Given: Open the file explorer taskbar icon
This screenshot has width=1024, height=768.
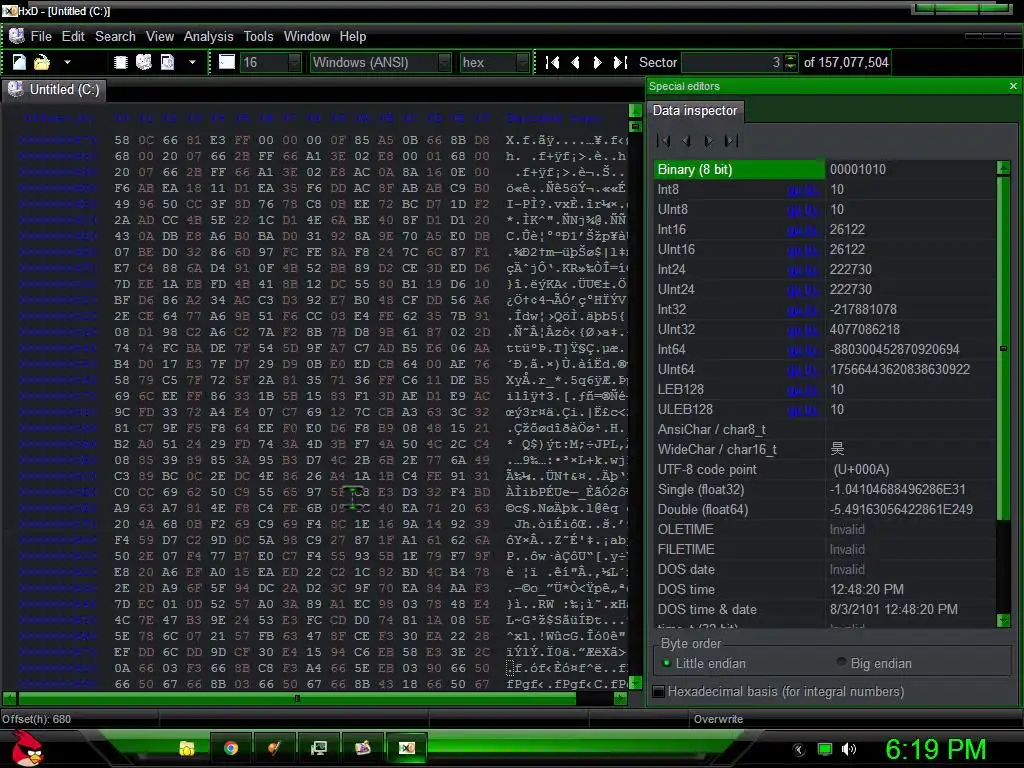Looking at the screenshot, I should 187,748.
